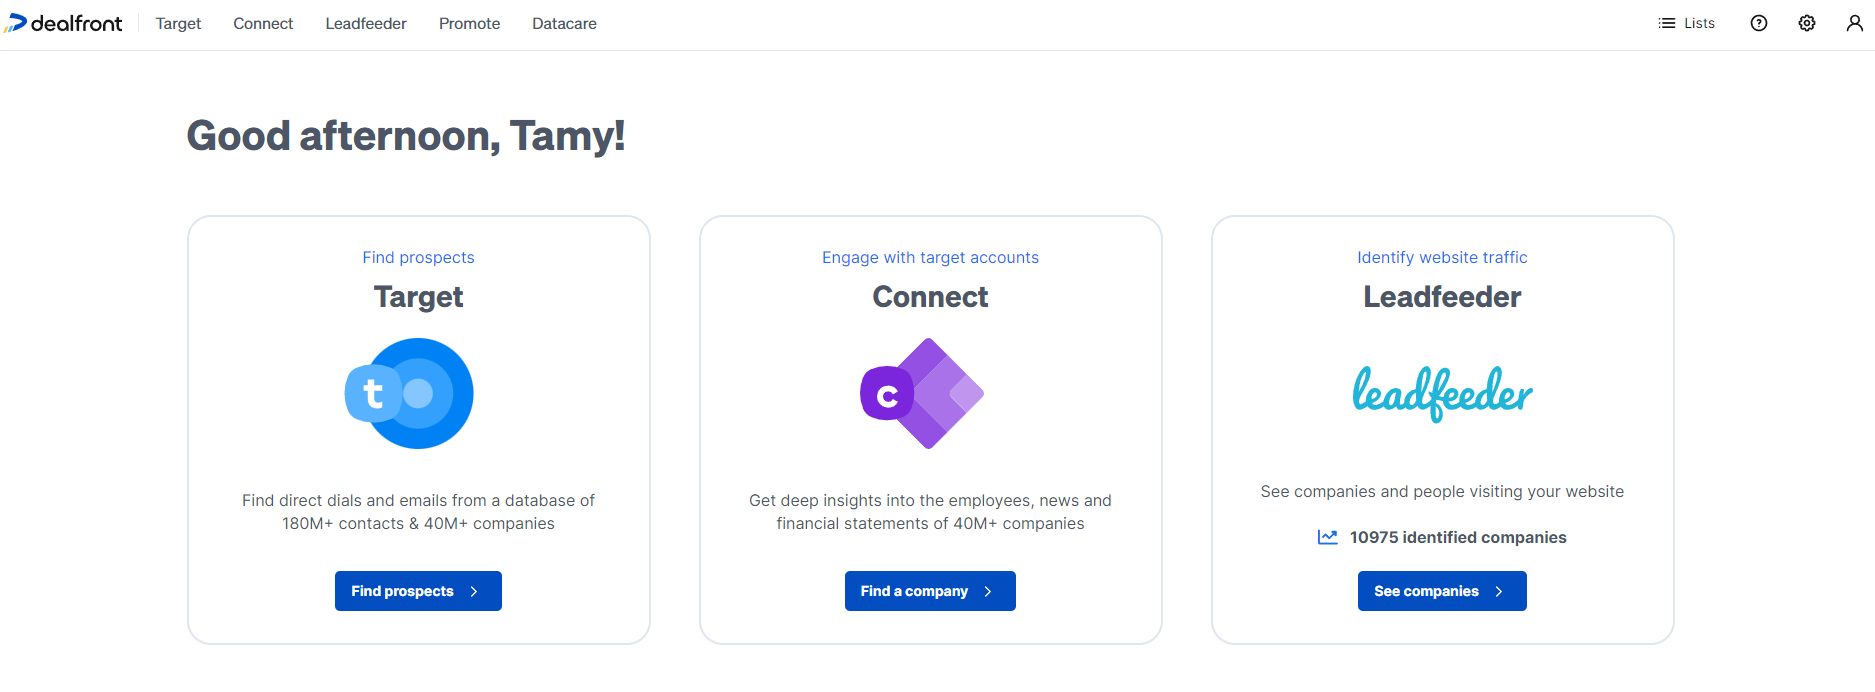Click the Find prospects link text

[418, 257]
